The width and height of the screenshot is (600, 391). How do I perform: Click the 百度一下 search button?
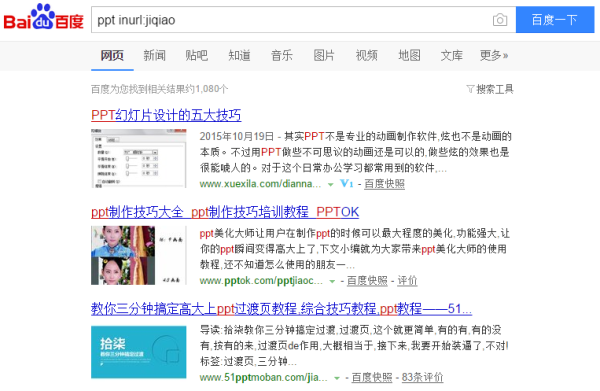pos(555,20)
